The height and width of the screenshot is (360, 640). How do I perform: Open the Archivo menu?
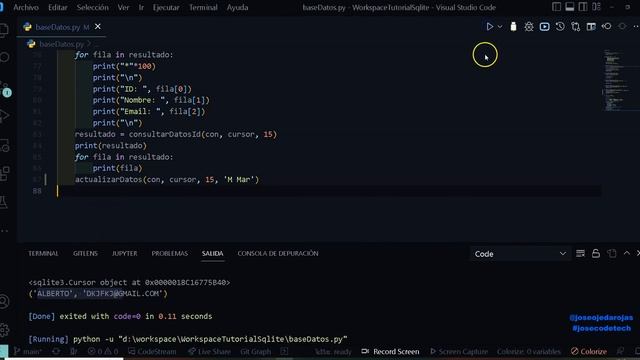click(26, 7)
